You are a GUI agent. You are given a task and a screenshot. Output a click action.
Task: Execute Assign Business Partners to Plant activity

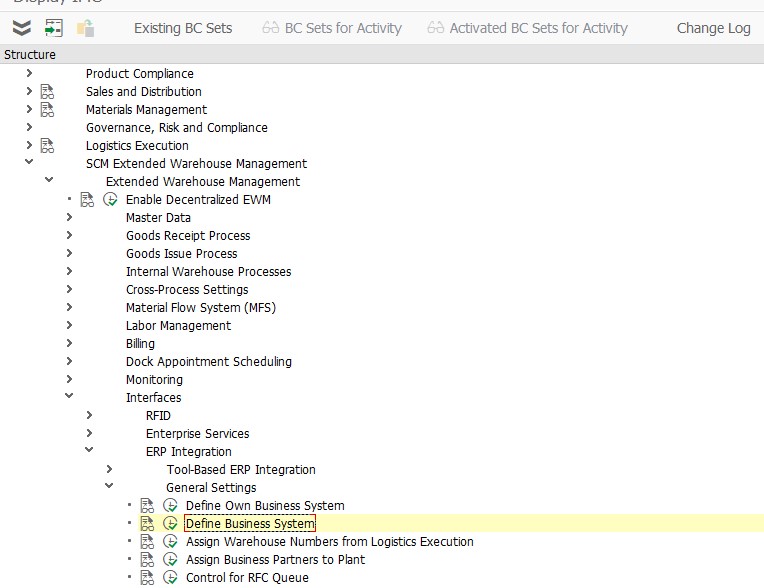[170, 560]
